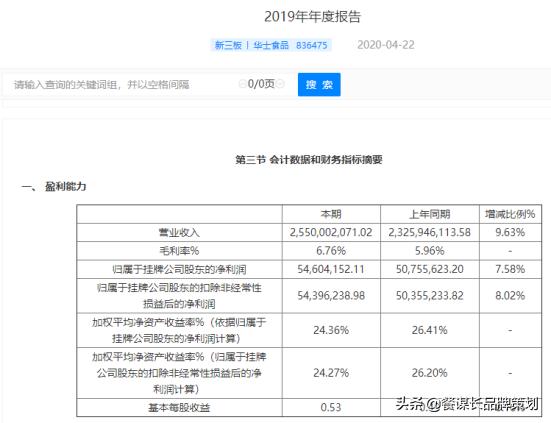Select the date text 2020-04-22
Viewport: 551px width, 423px height.
[x=385, y=45]
